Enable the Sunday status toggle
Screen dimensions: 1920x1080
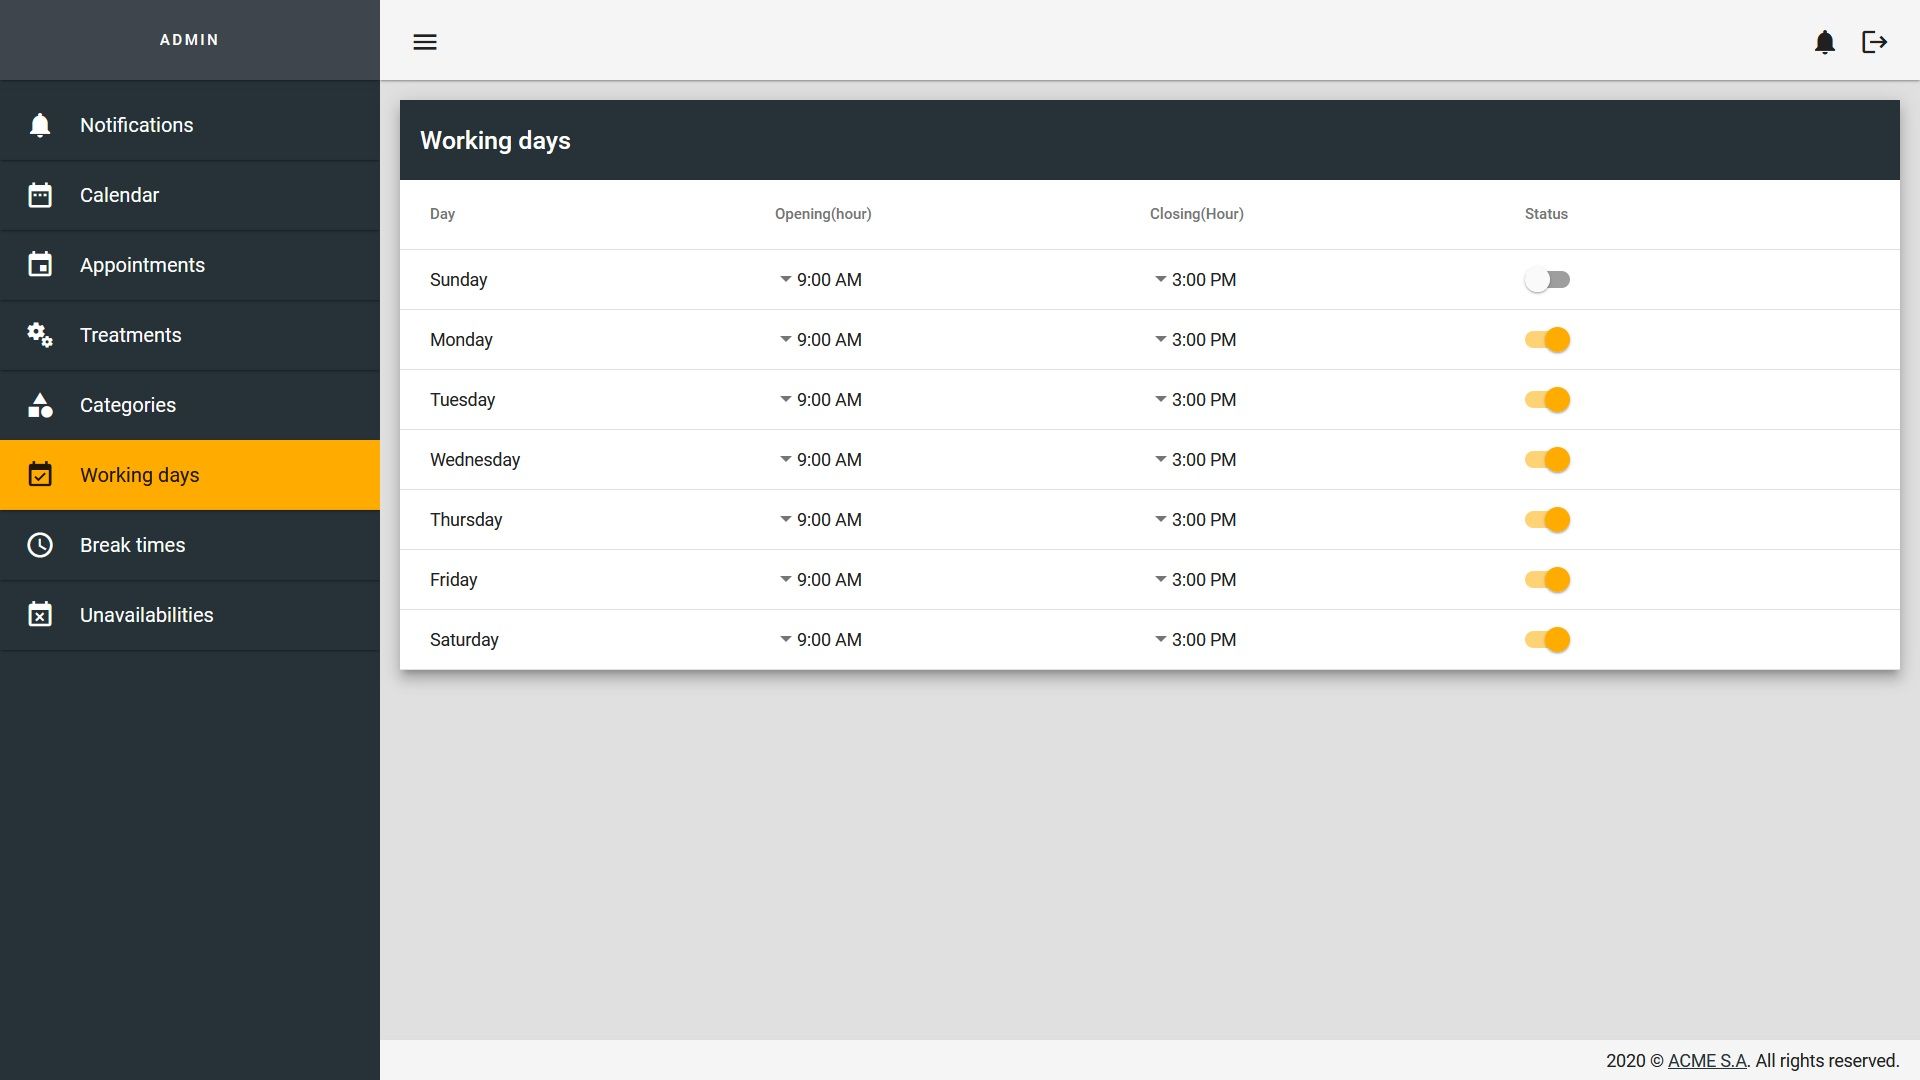click(x=1547, y=280)
